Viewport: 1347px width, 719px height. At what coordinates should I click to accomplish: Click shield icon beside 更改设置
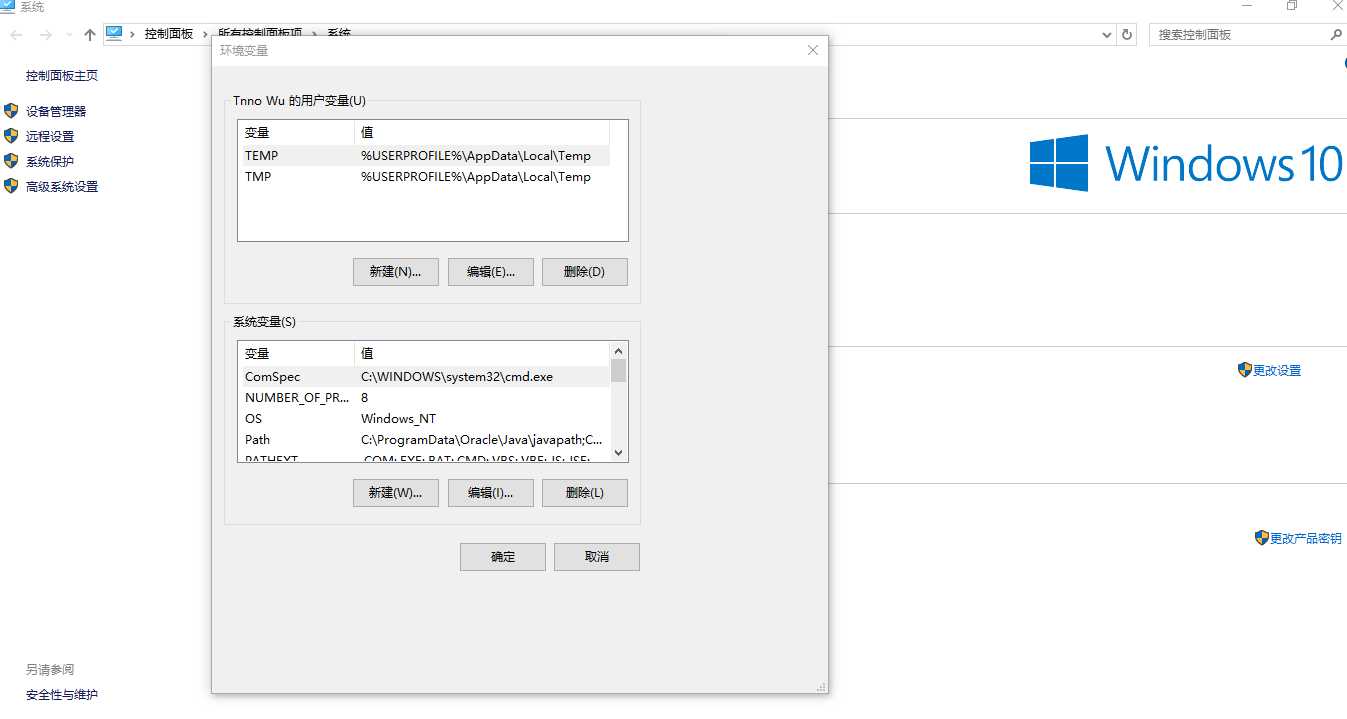coord(1245,370)
